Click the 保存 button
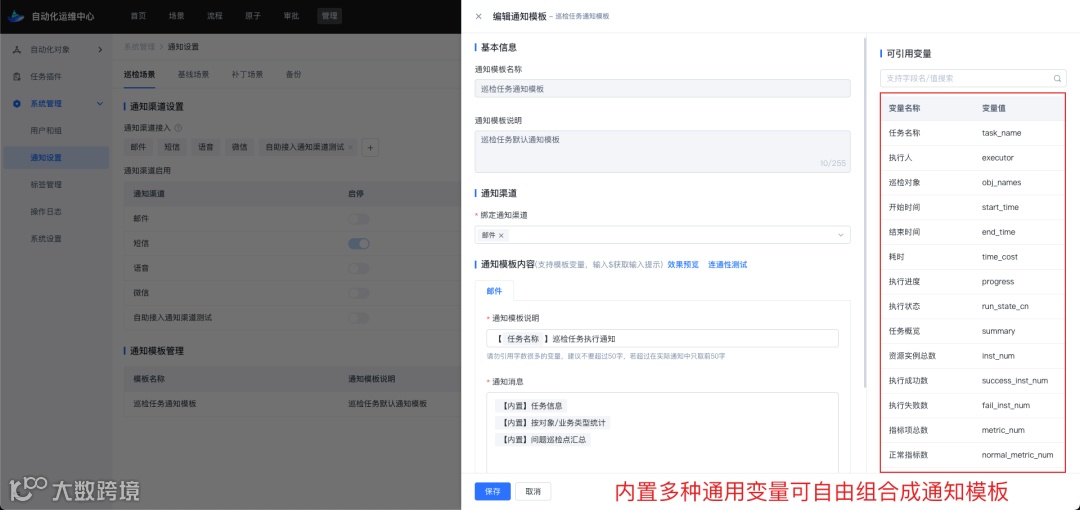Image resolution: width=1080 pixels, height=510 pixels. tap(492, 491)
